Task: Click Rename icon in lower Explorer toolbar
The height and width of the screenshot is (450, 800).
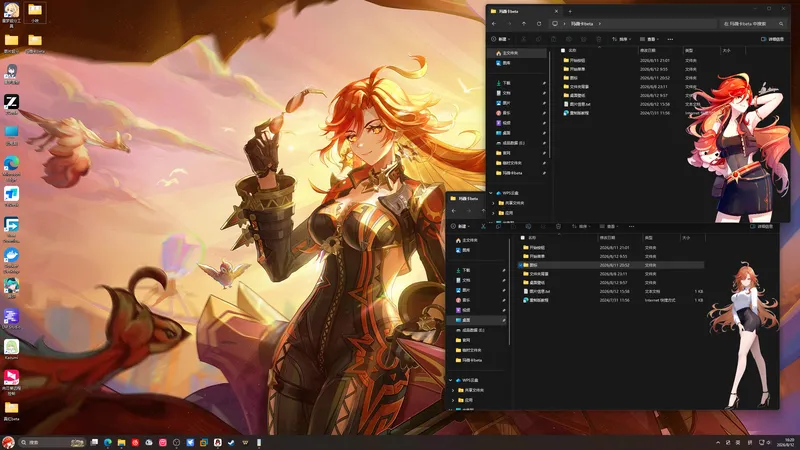Action: [528, 227]
